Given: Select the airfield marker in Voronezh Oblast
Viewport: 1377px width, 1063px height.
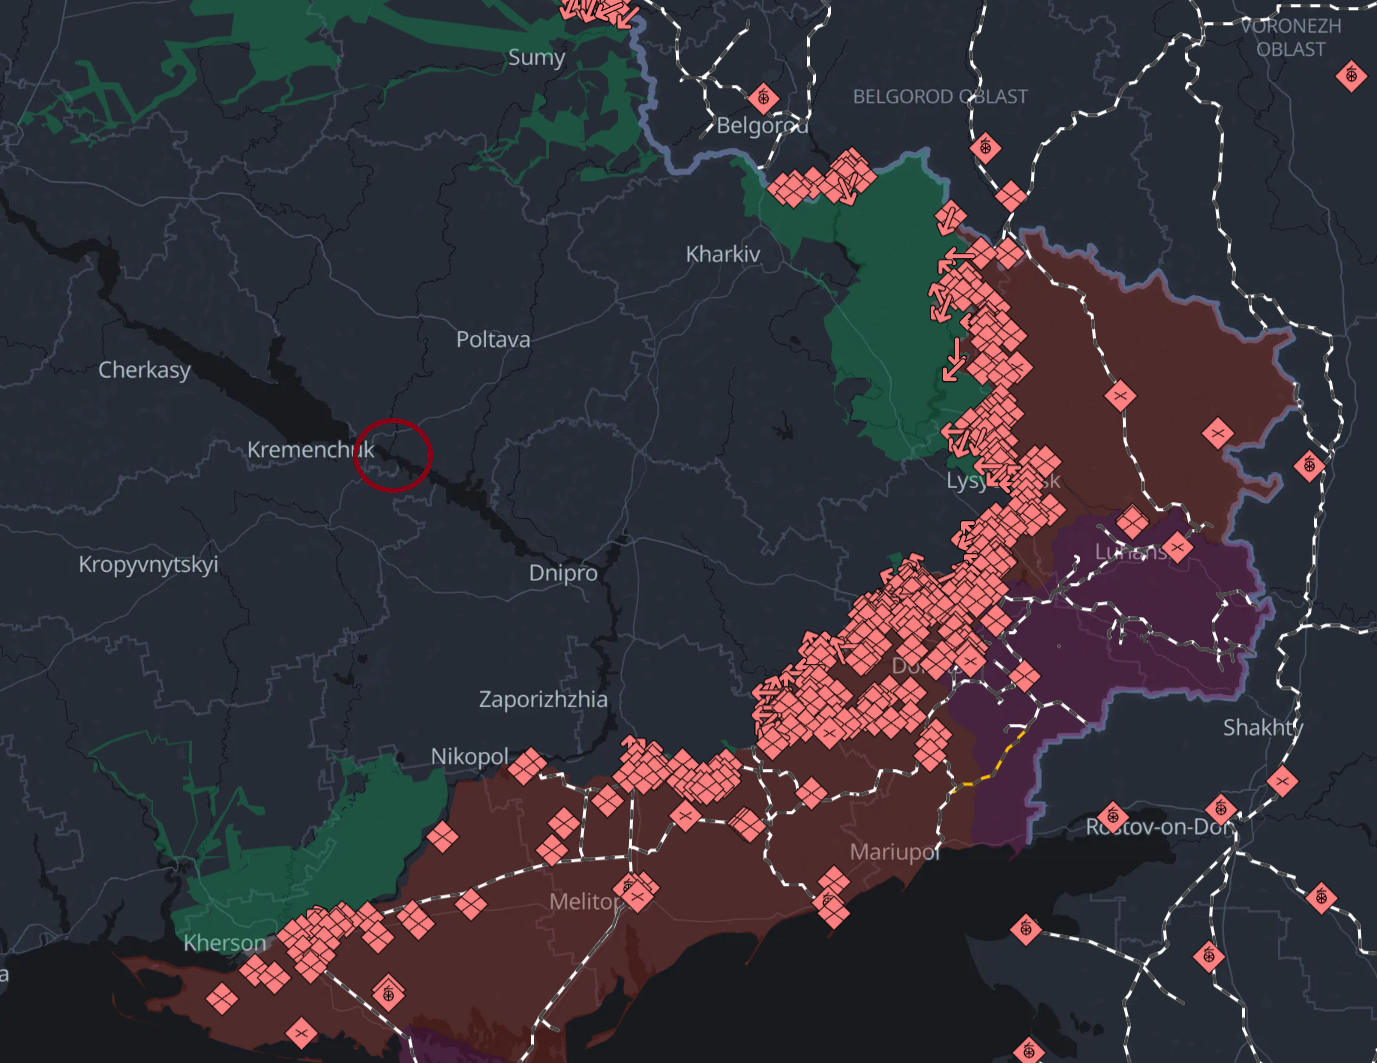Looking at the screenshot, I should 1351,75.
